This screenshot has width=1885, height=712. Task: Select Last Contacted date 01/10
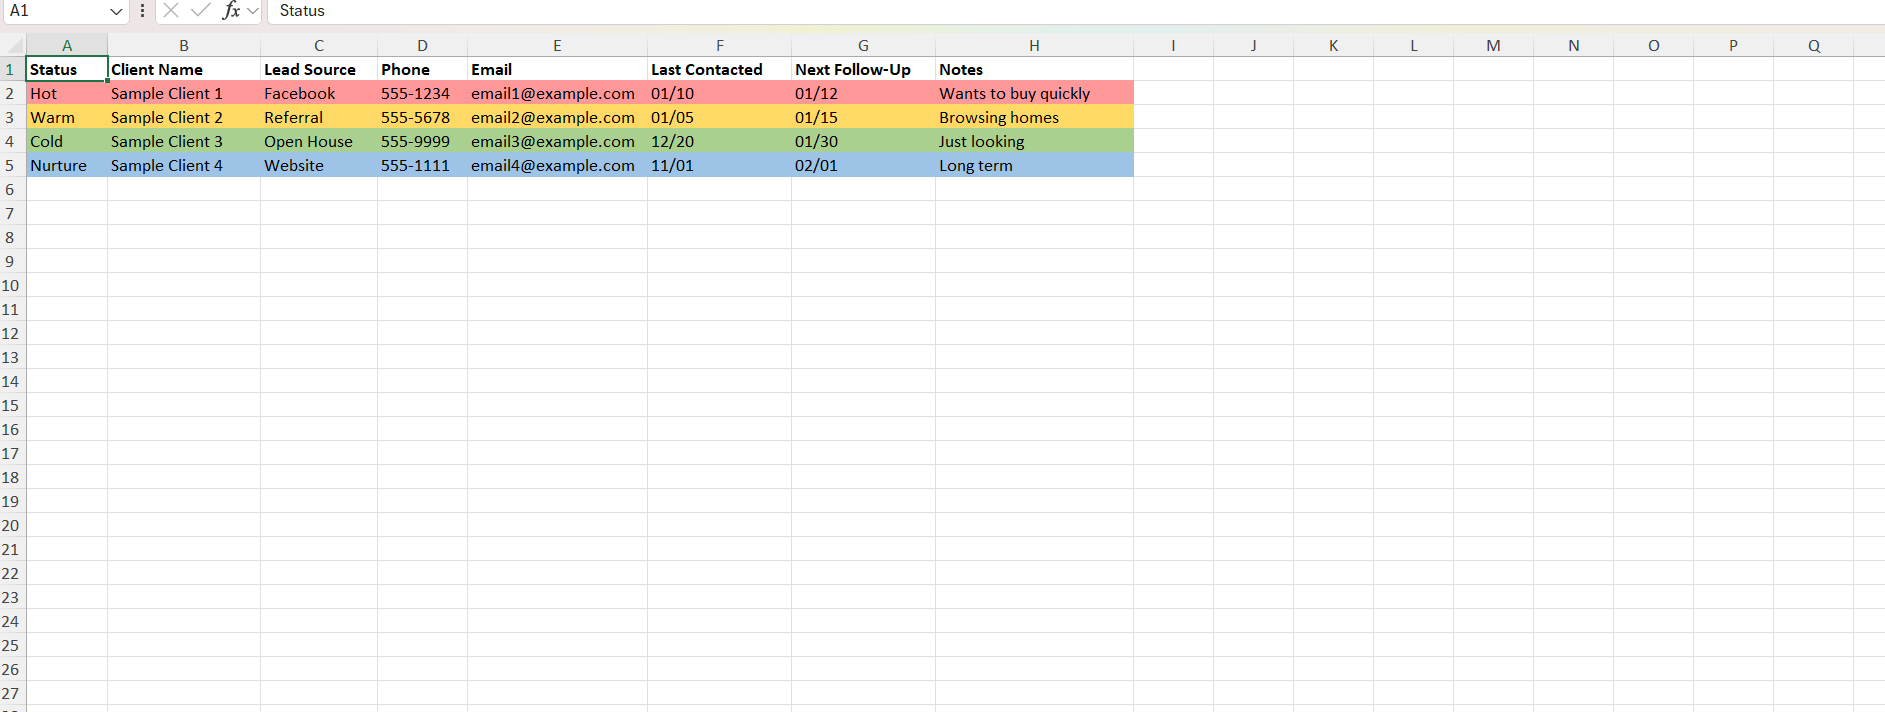(x=719, y=93)
